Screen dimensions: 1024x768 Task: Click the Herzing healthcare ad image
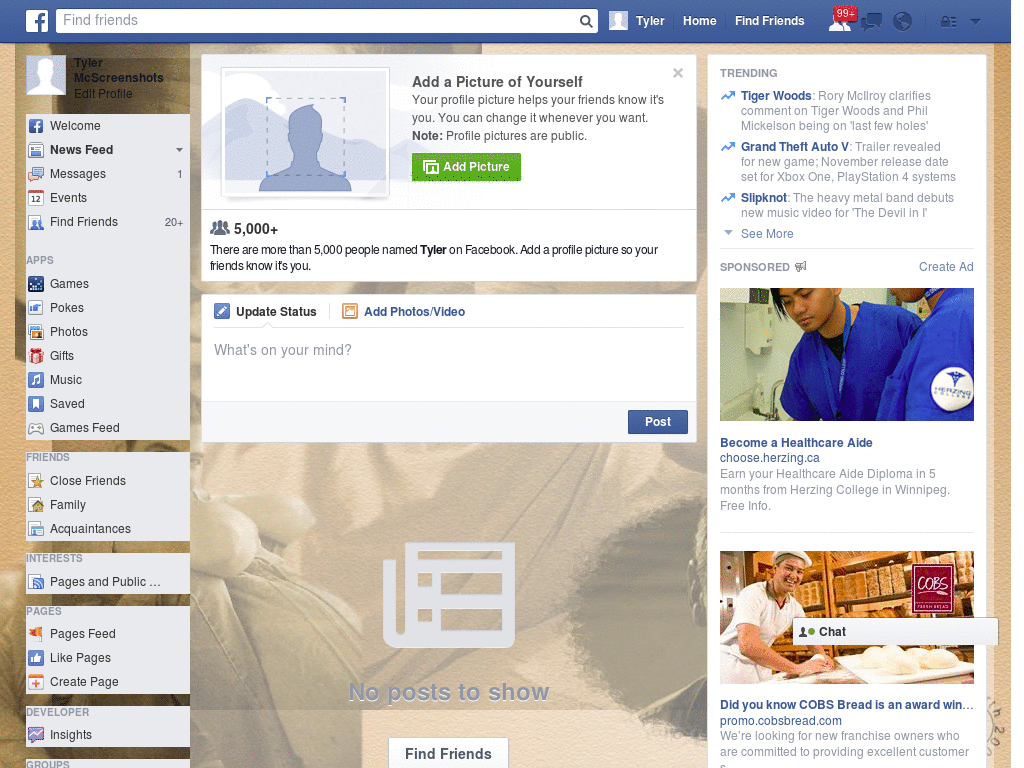846,355
